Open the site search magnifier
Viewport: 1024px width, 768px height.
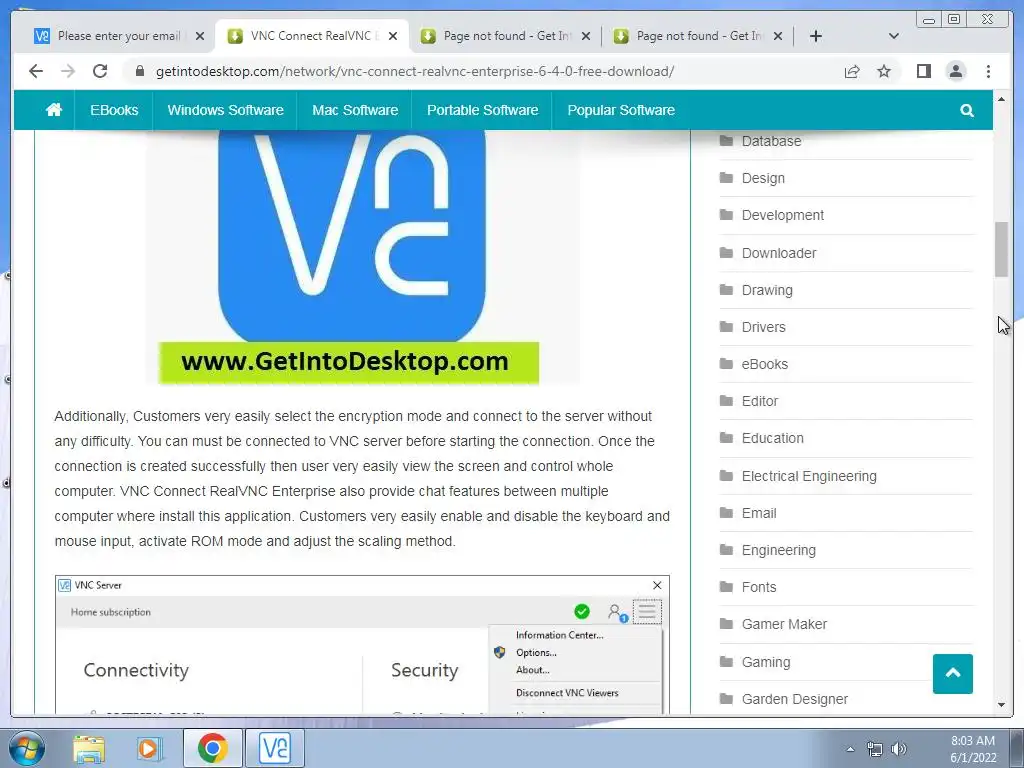[x=967, y=110]
